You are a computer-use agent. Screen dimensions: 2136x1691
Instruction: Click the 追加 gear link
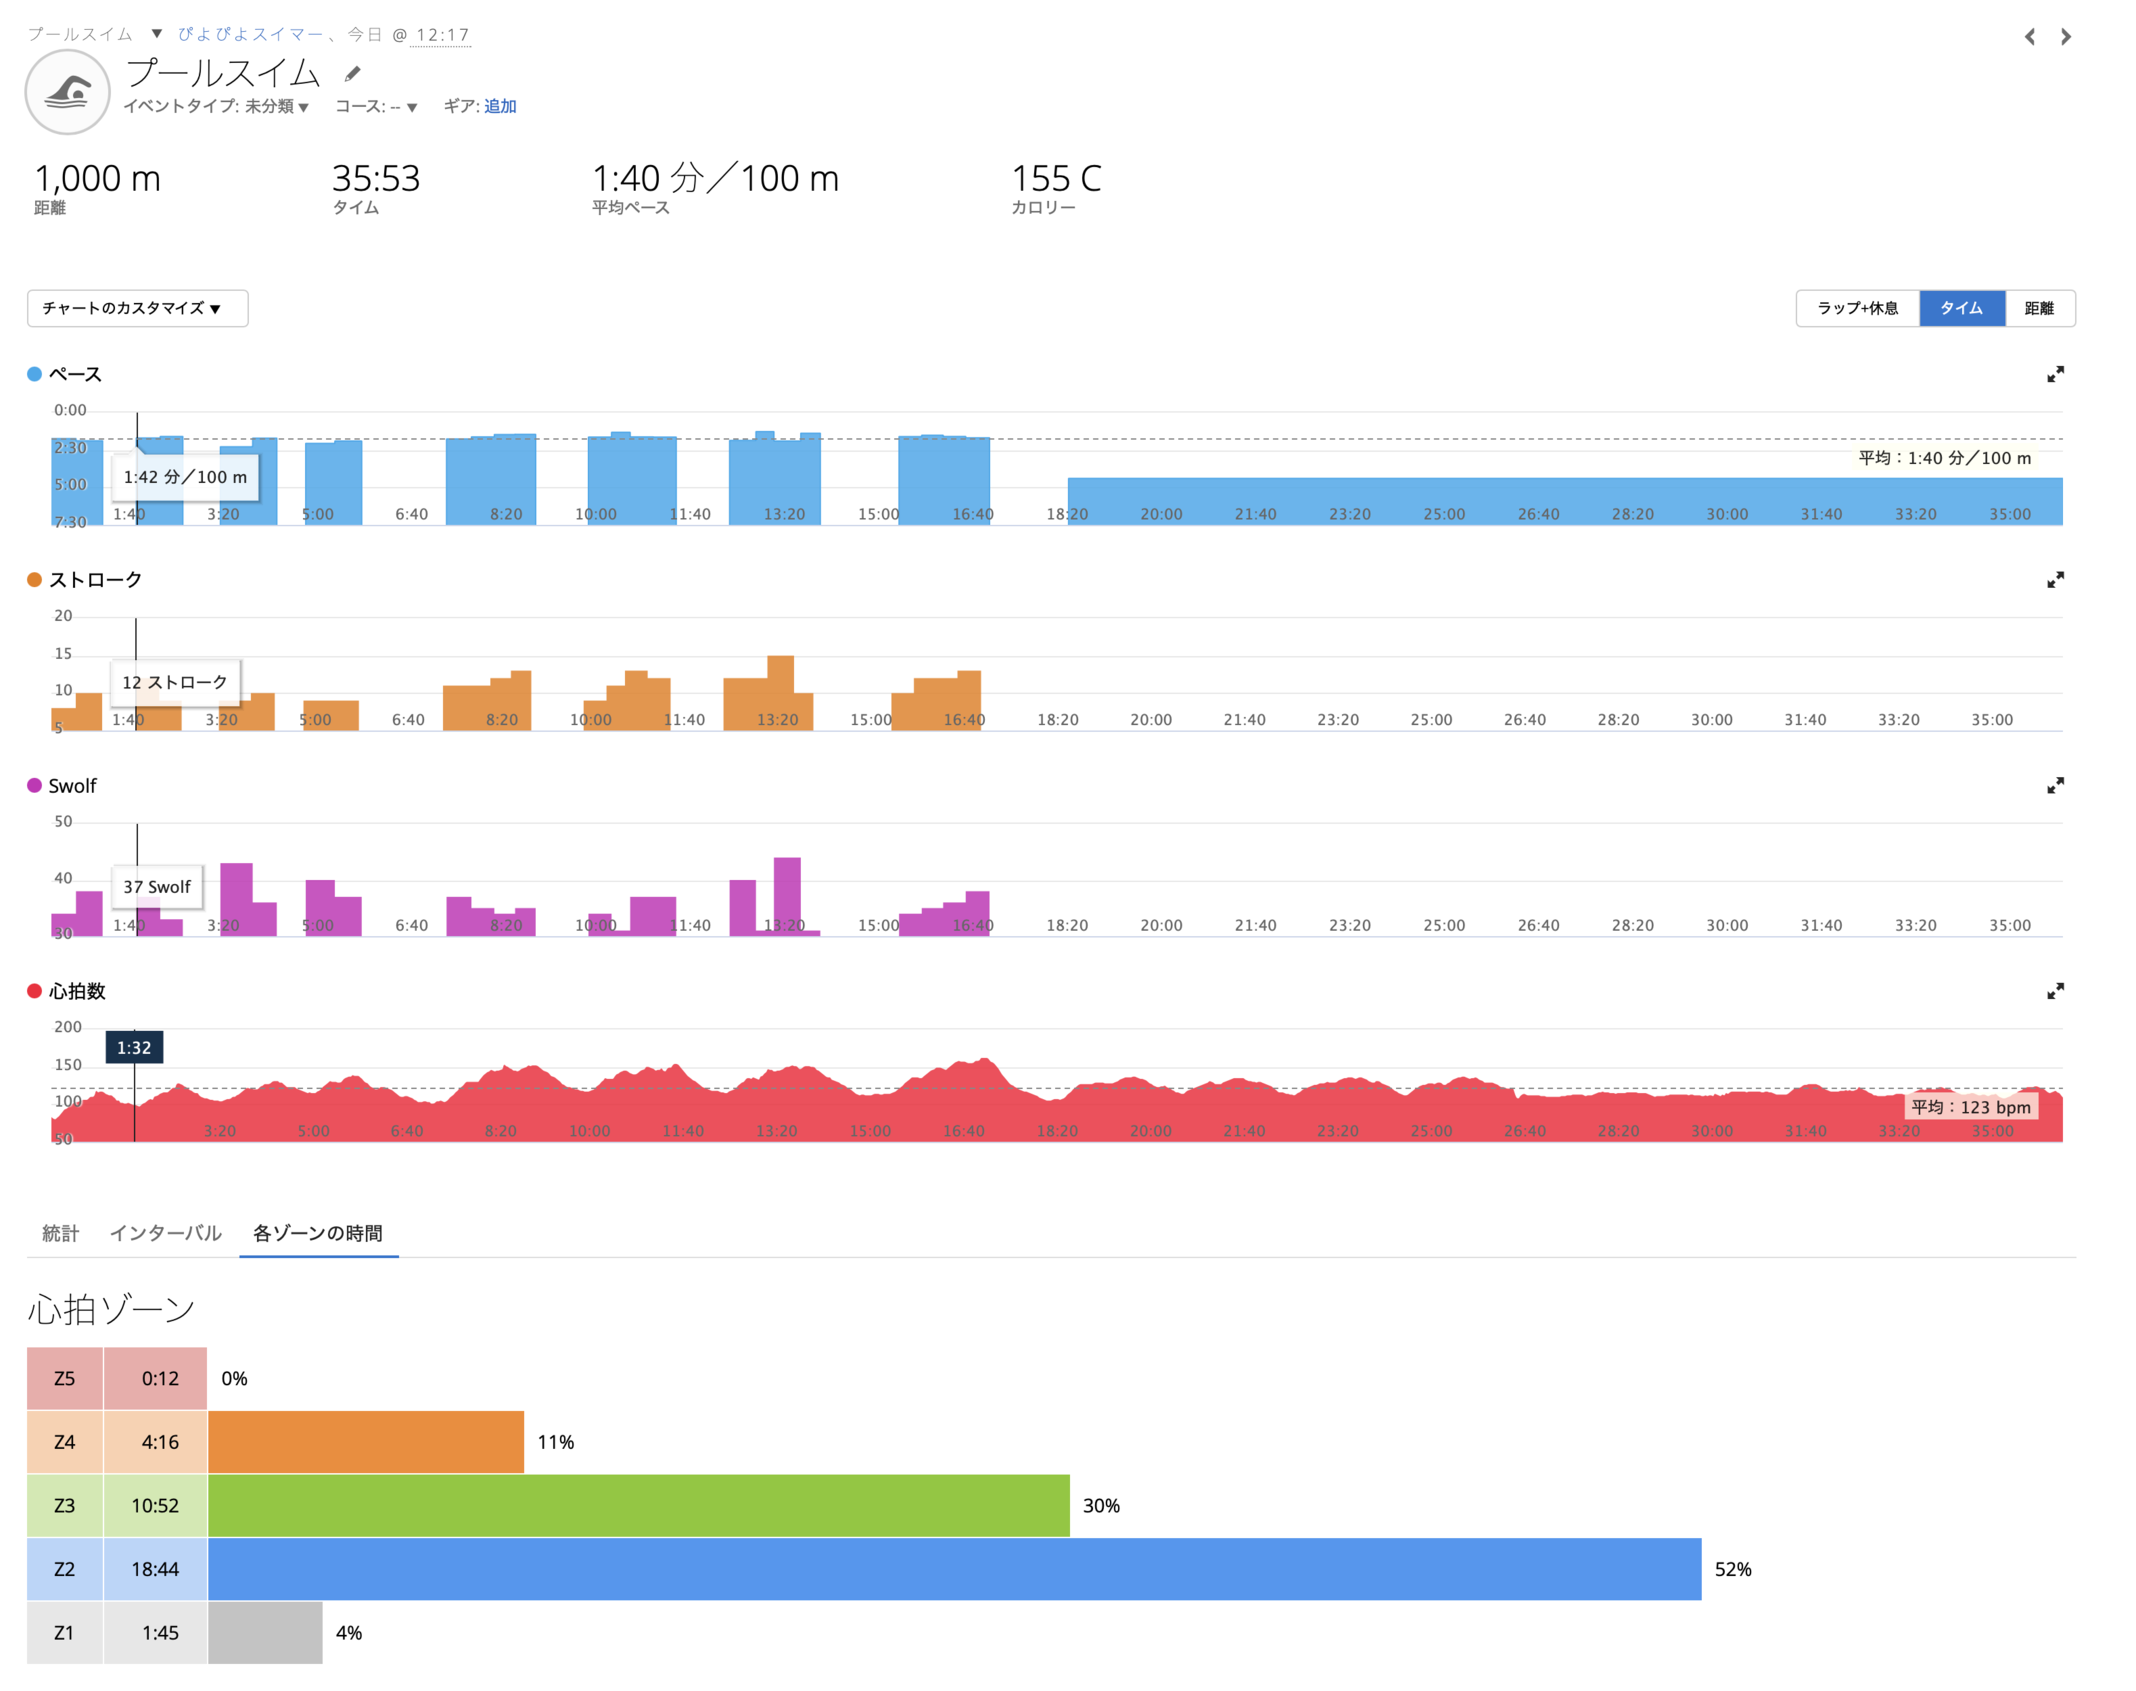click(500, 106)
